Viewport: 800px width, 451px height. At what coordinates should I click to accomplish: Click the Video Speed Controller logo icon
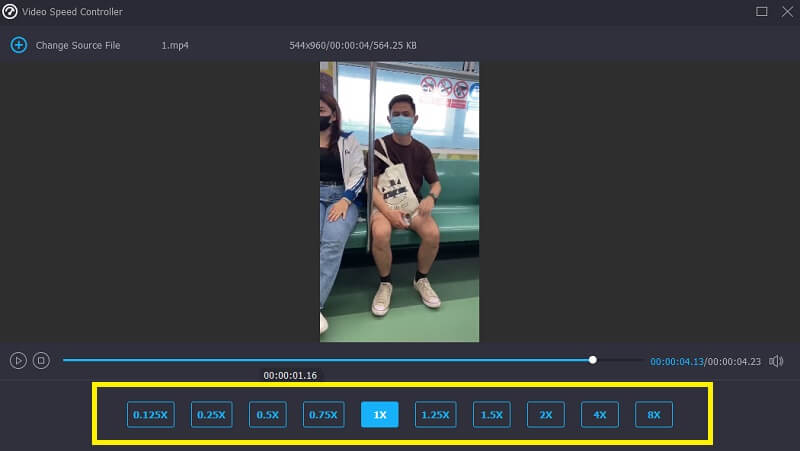tap(11, 11)
